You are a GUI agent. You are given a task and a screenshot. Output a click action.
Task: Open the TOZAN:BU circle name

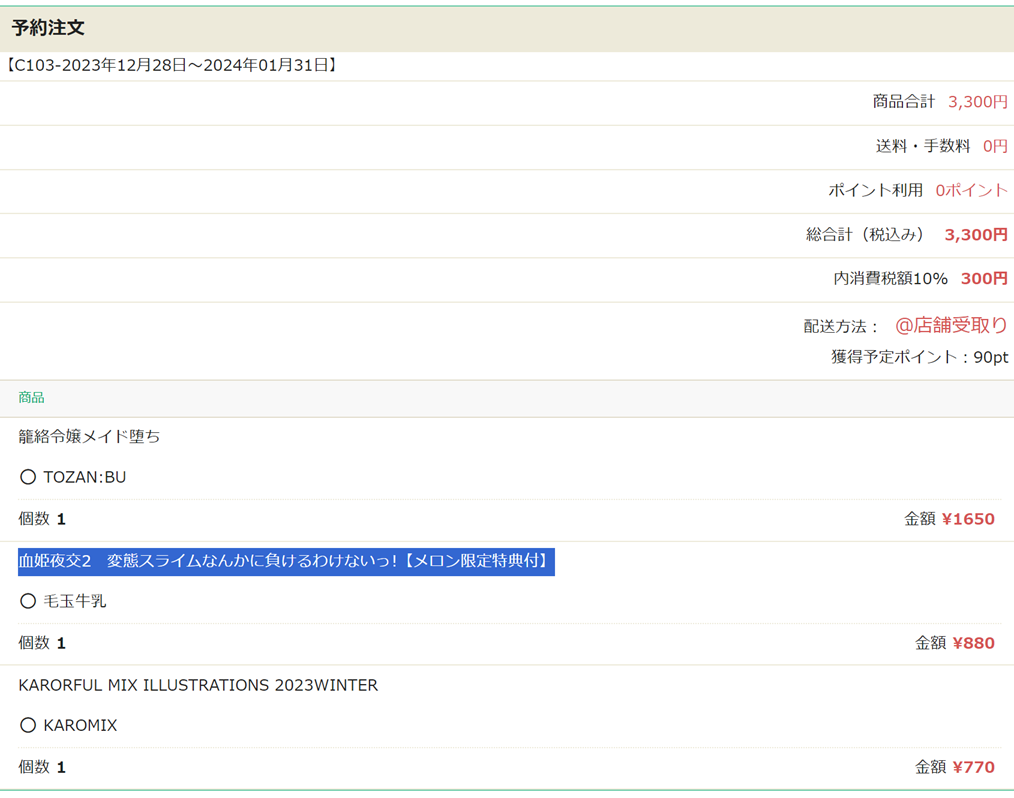point(85,477)
